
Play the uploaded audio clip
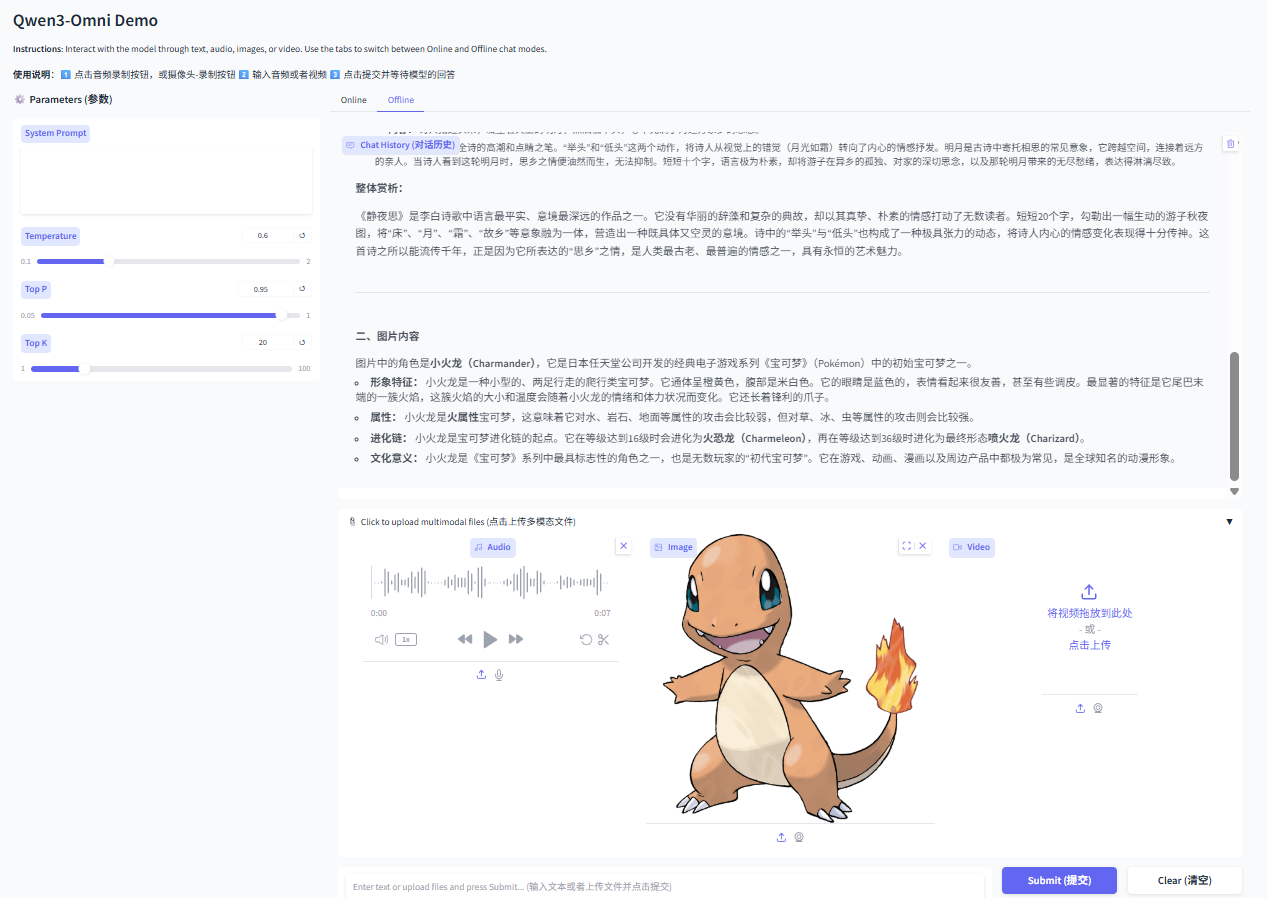coord(490,639)
